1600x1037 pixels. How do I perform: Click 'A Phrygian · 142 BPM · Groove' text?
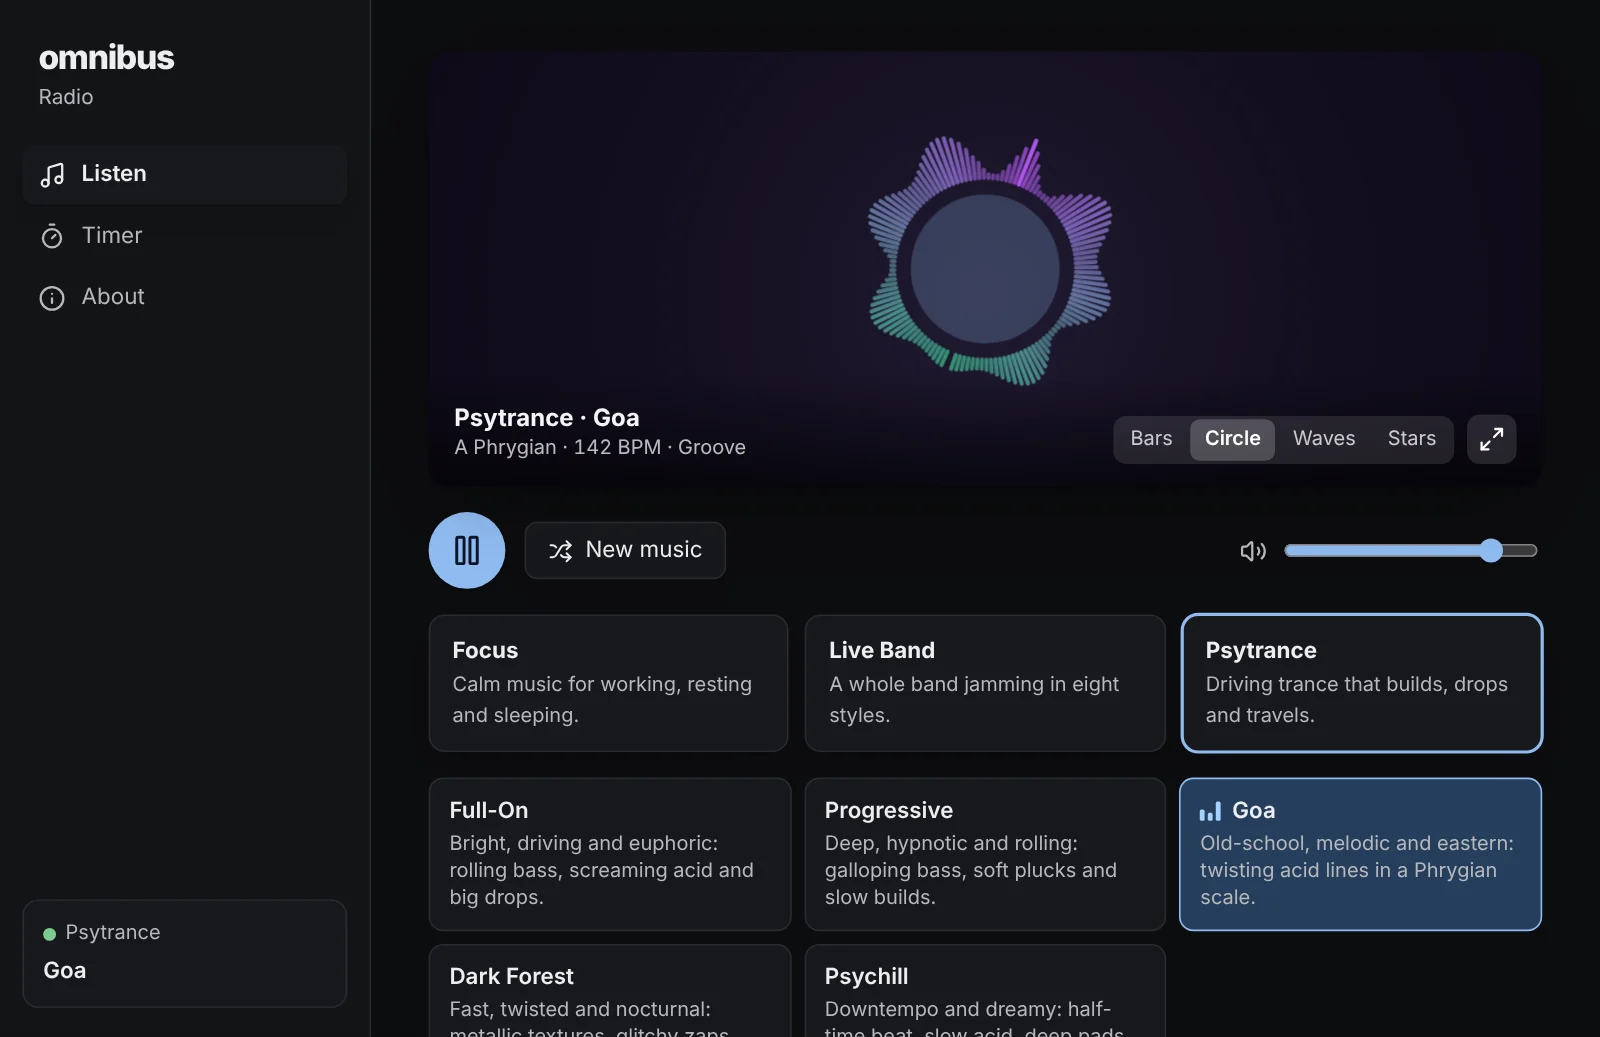pyautogui.click(x=600, y=448)
